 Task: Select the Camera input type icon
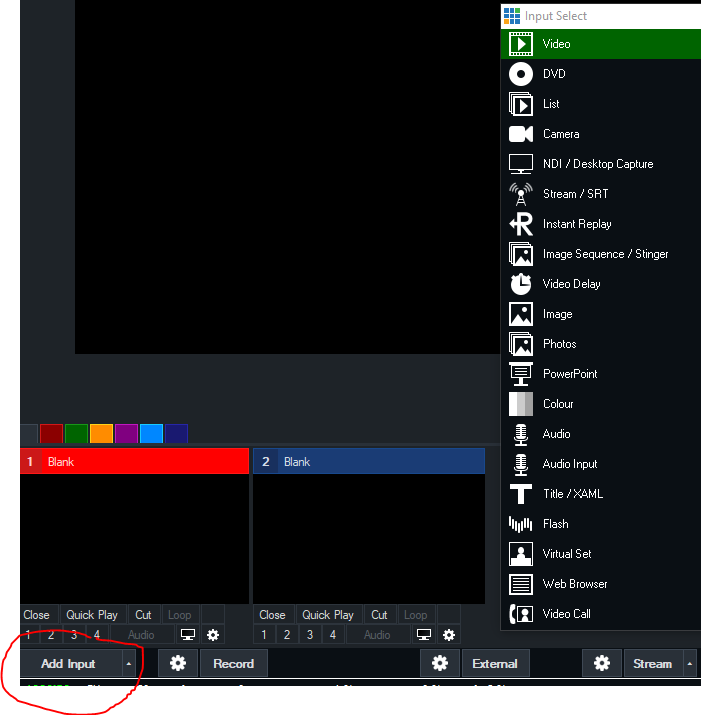pos(520,134)
